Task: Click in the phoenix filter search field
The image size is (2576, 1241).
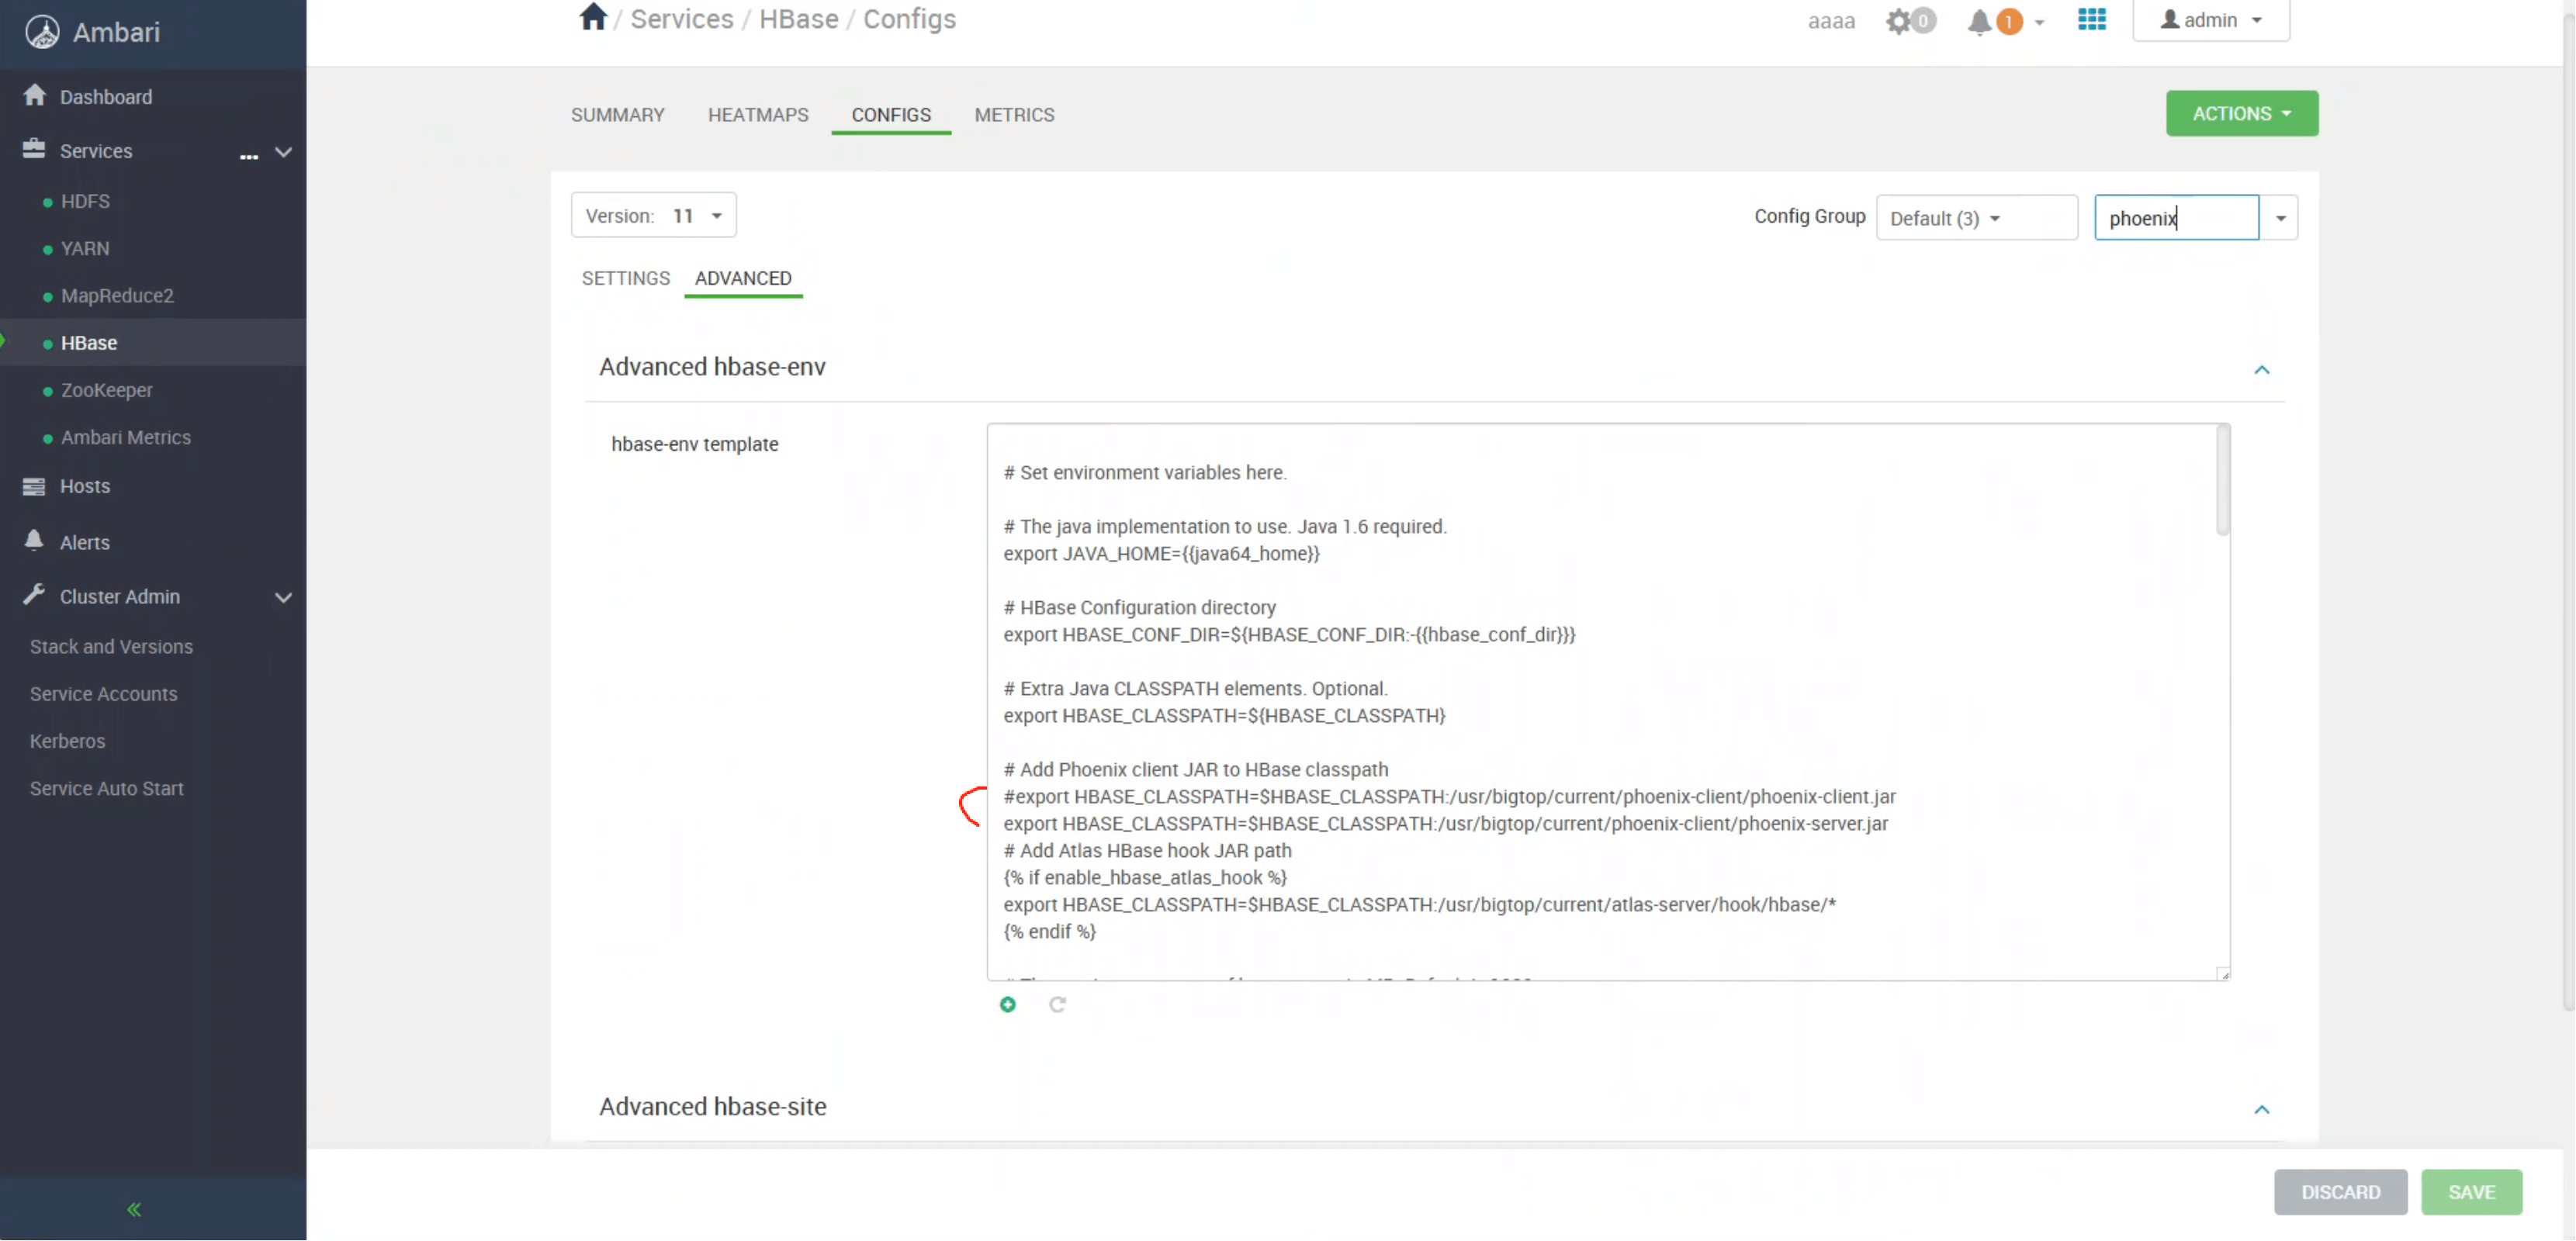Action: click(2176, 218)
